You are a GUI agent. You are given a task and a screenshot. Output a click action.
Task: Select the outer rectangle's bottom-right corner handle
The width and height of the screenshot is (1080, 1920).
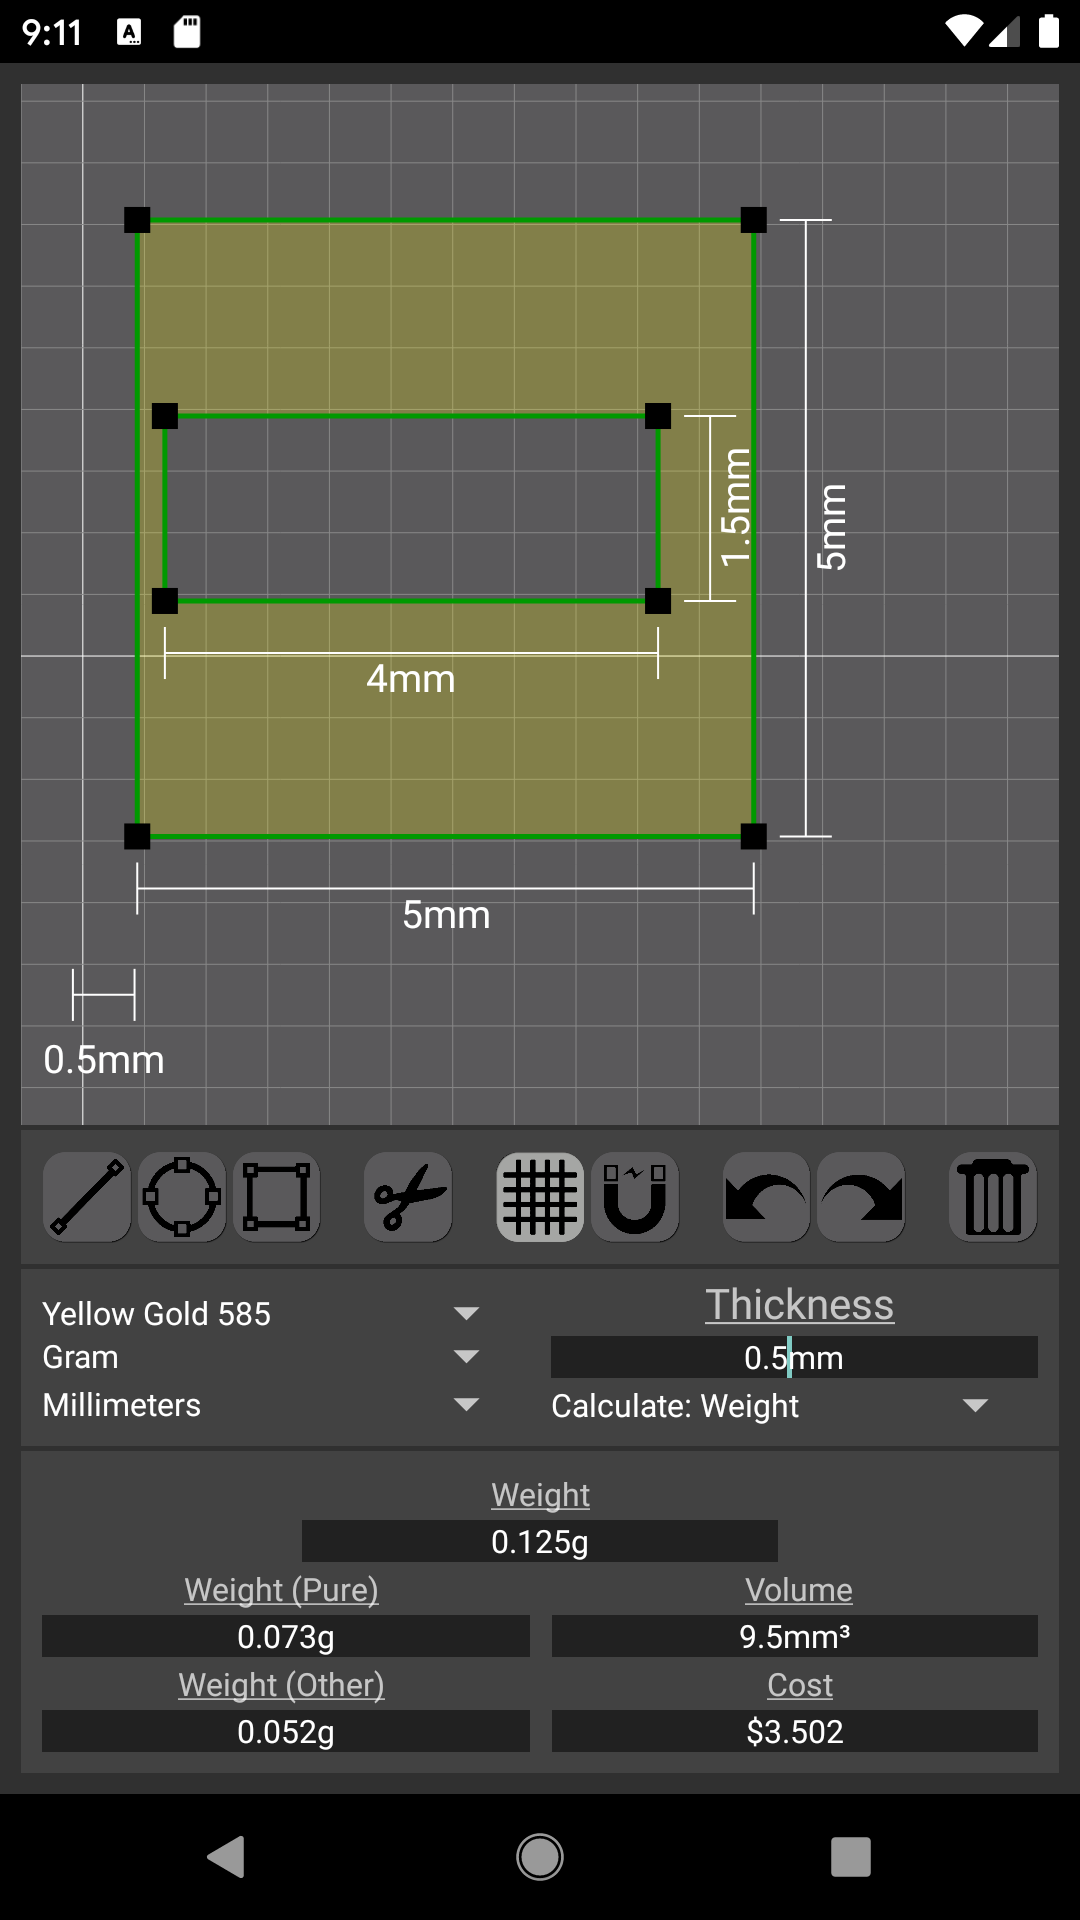754,836
